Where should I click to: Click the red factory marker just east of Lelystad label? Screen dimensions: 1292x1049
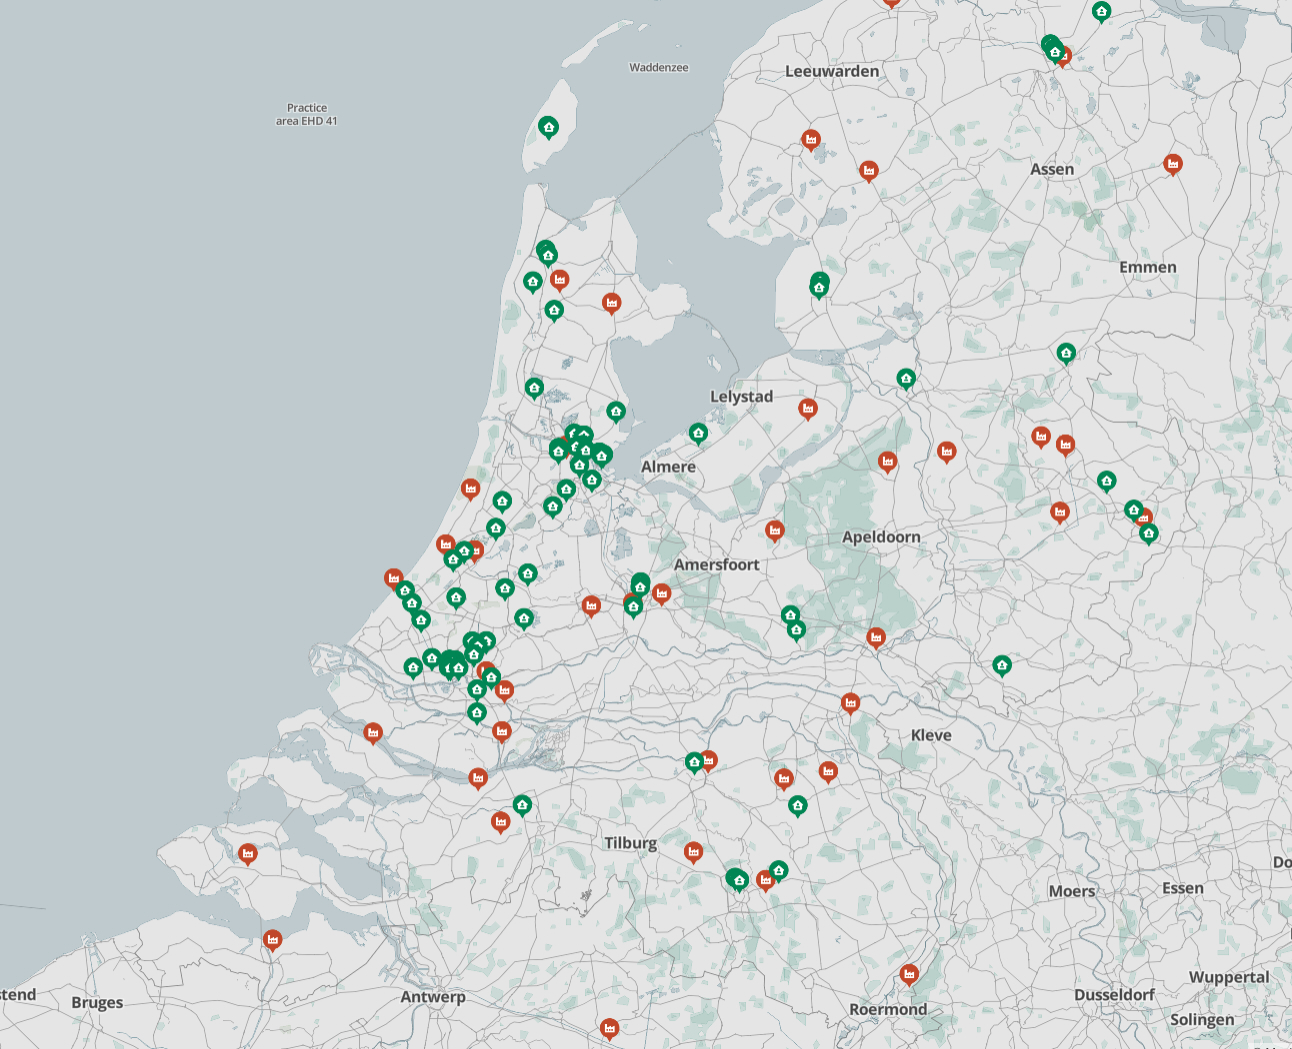coord(808,408)
